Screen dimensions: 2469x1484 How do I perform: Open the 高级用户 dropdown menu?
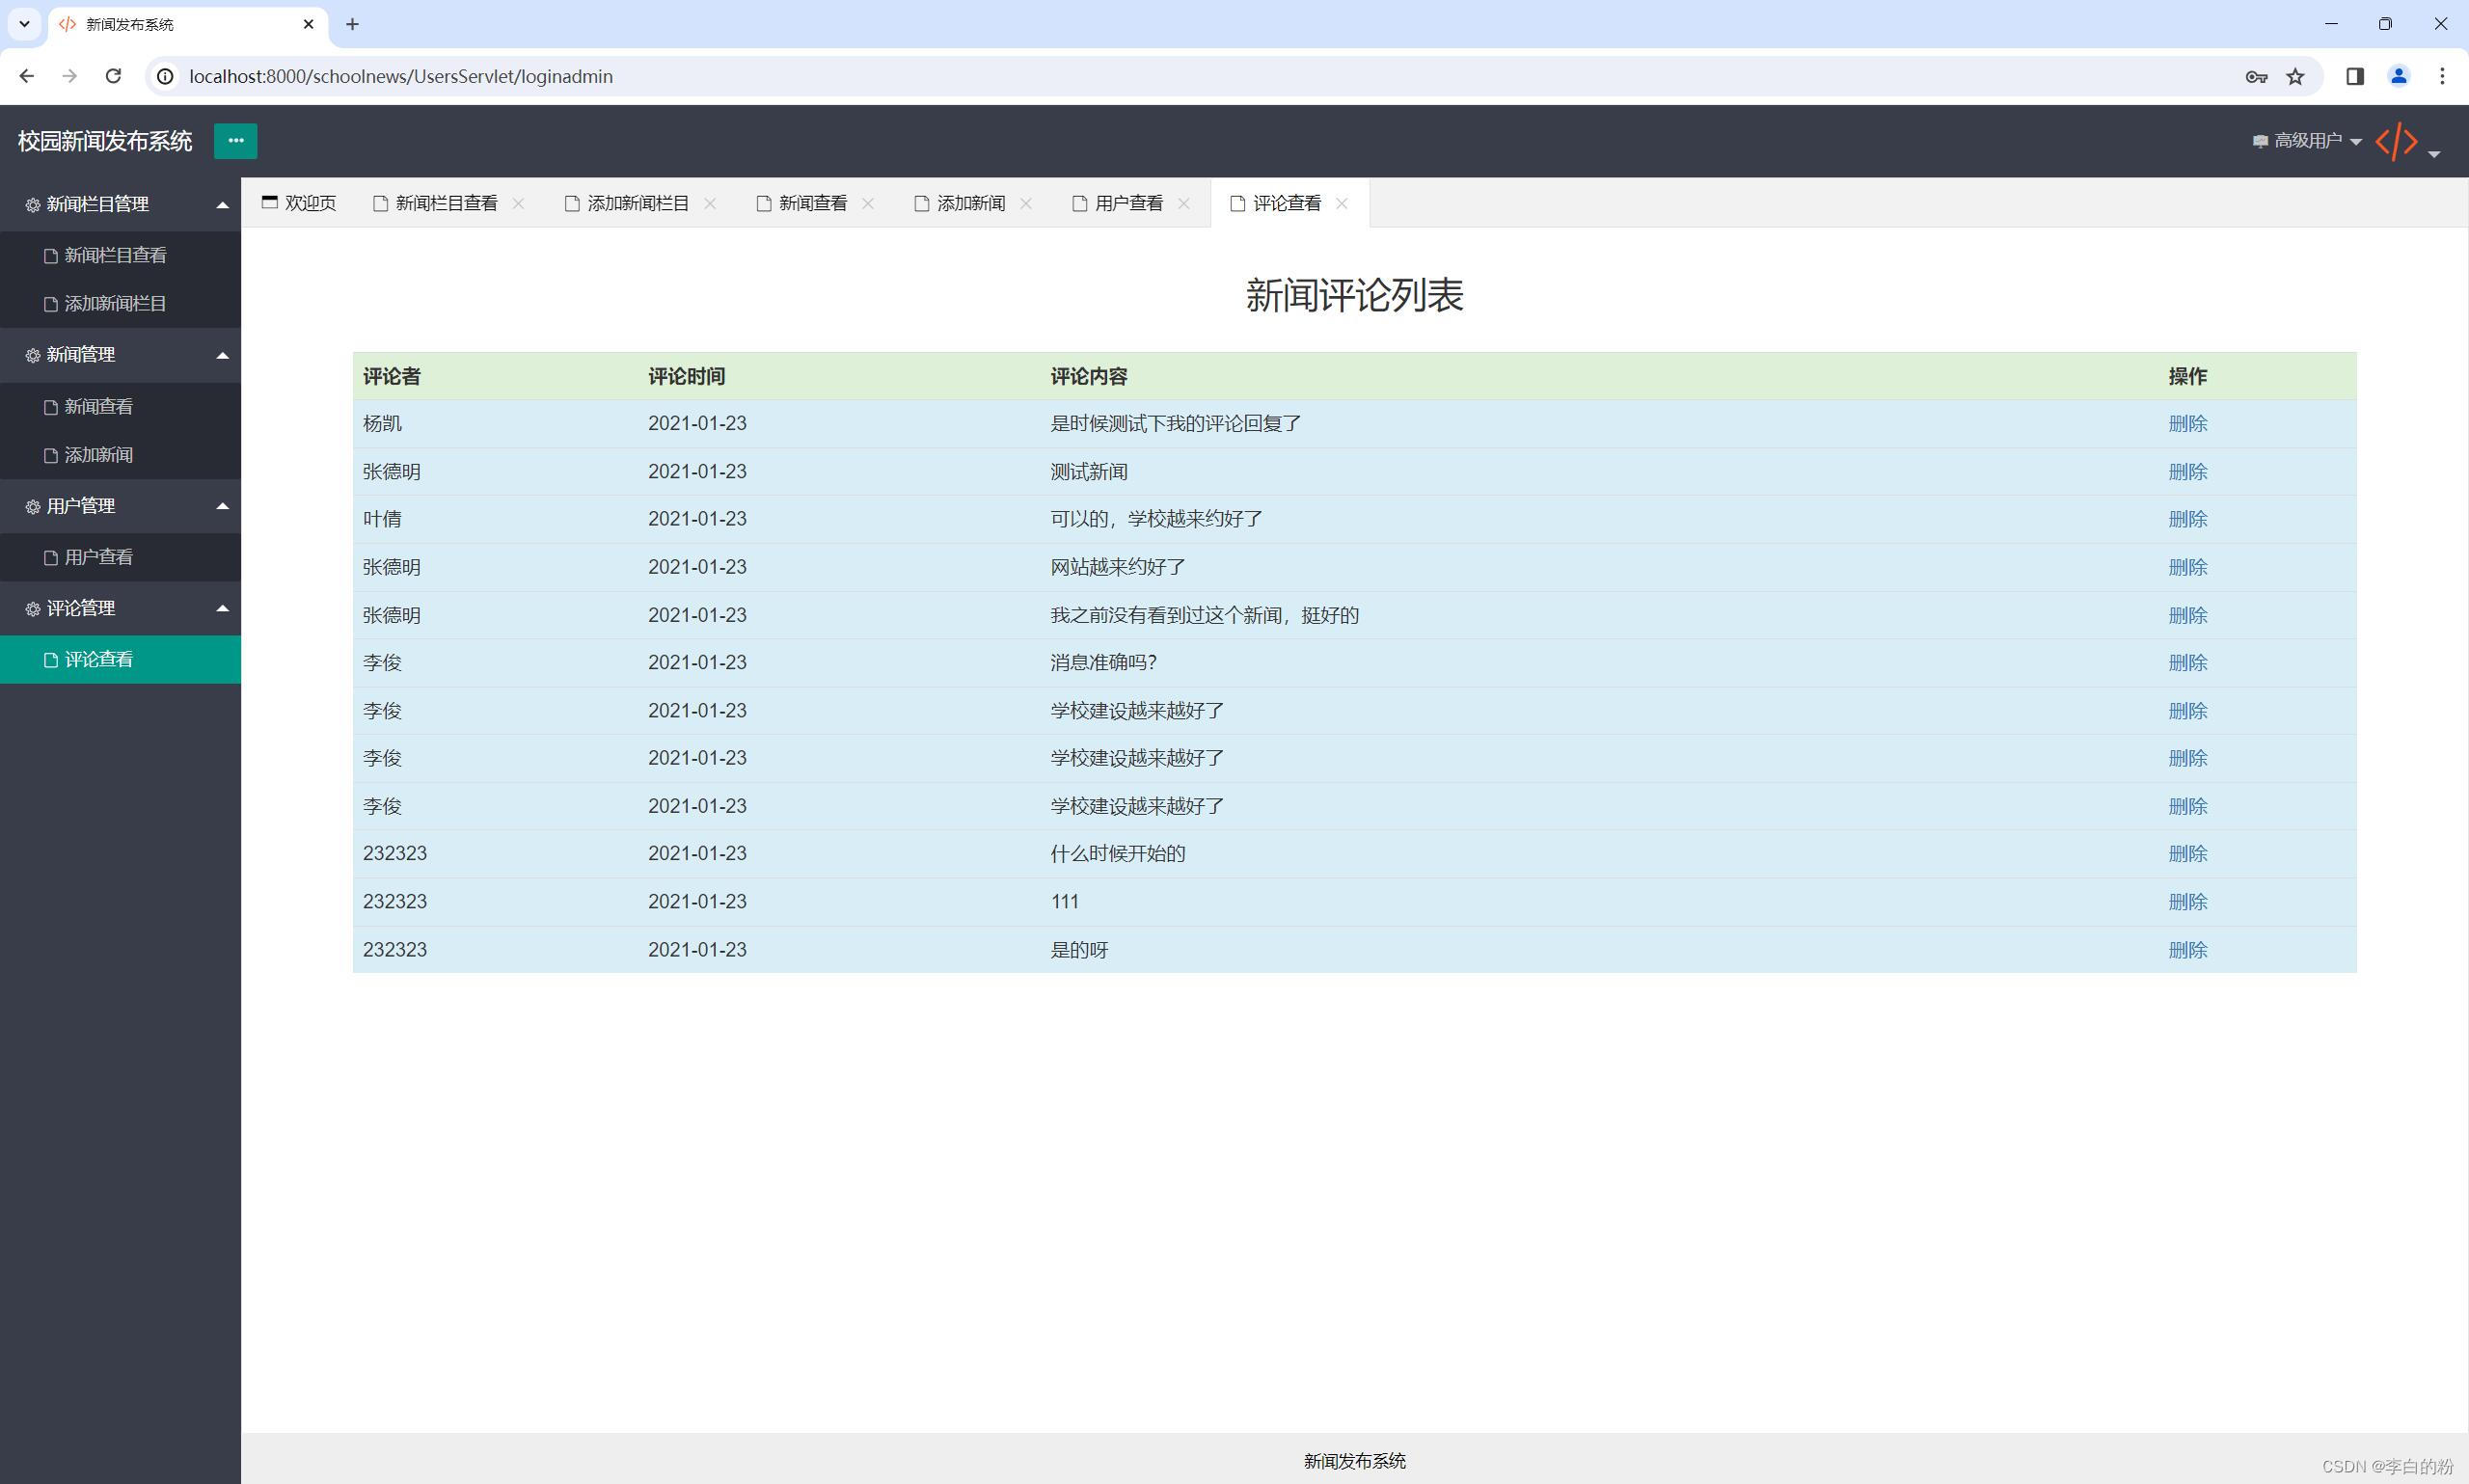coord(2307,141)
